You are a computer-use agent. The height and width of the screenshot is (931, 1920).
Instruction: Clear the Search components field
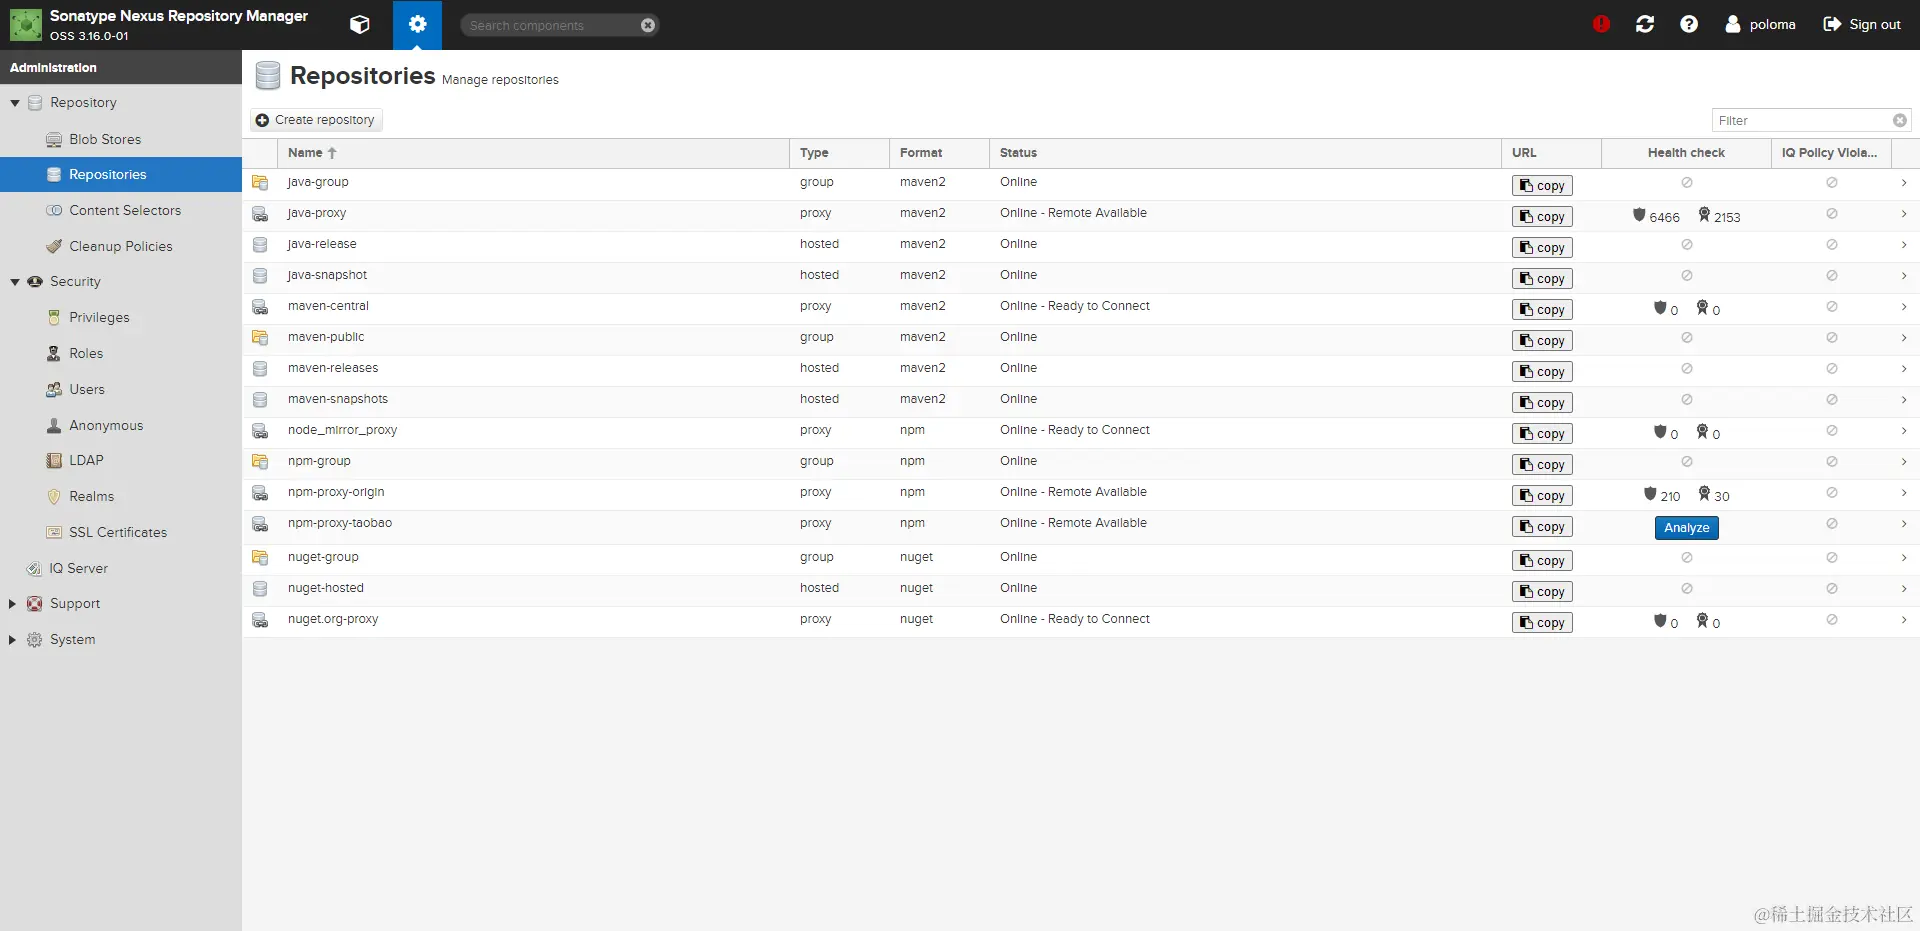(648, 25)
